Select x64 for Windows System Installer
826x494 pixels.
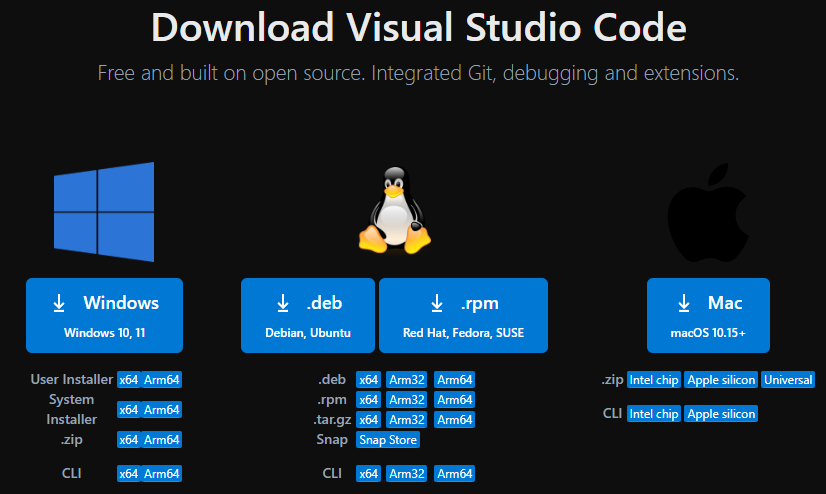tap(129, 410)
